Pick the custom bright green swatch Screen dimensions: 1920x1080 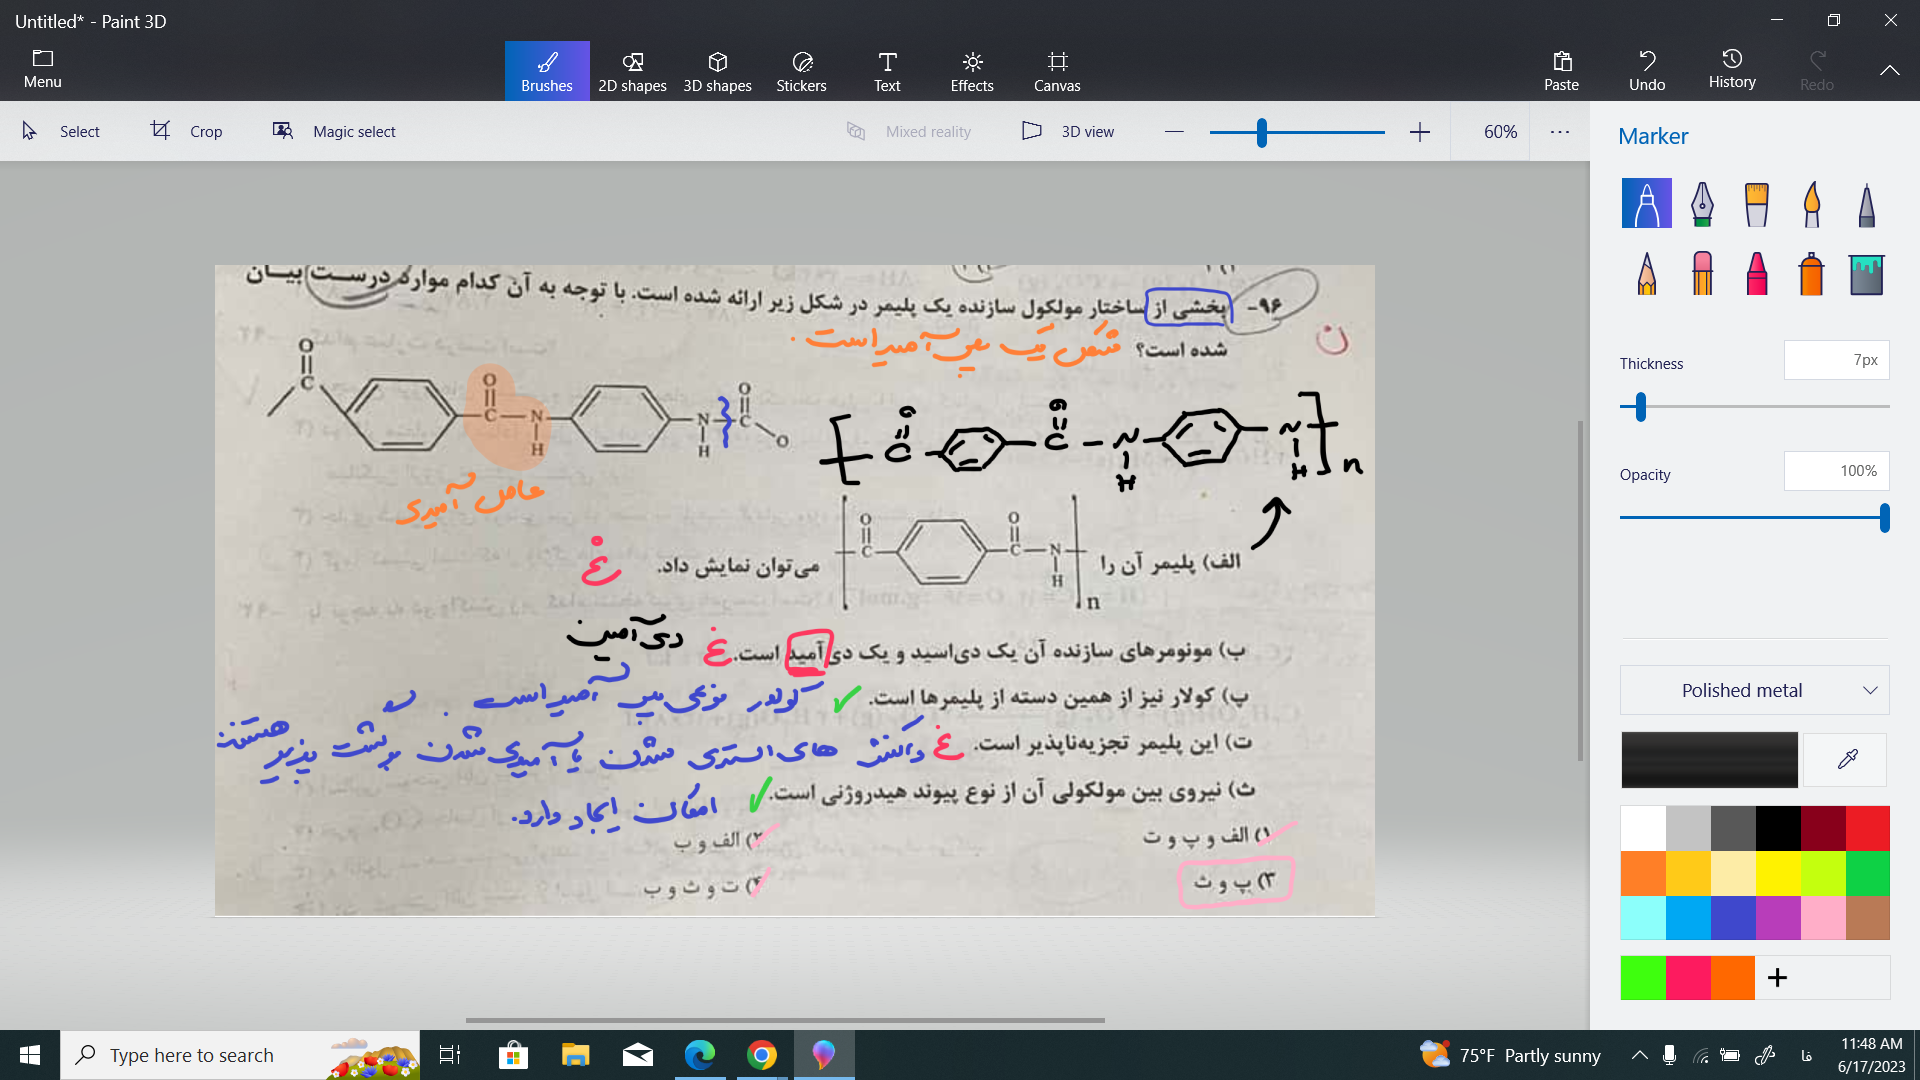1643,978
